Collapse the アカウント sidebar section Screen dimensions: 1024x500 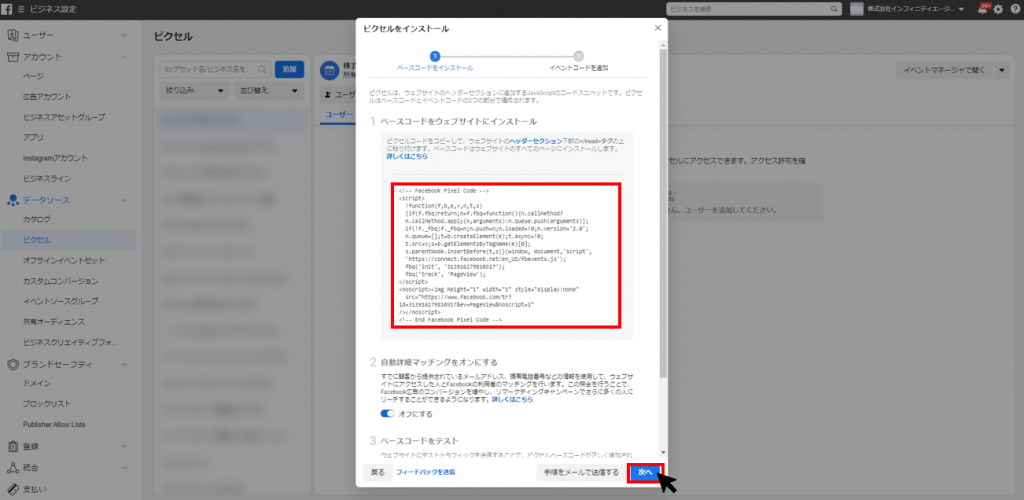[123, 58]
